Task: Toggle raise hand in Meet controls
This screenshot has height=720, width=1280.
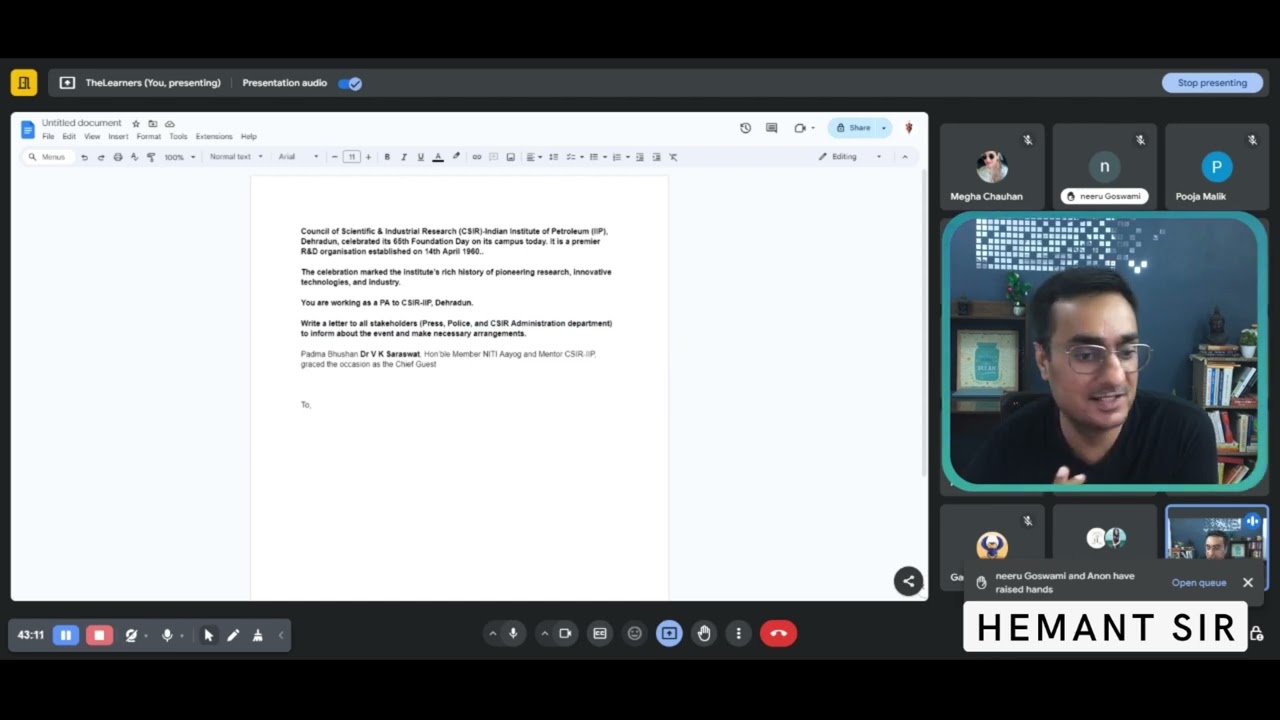Action: tap(704, 633)
